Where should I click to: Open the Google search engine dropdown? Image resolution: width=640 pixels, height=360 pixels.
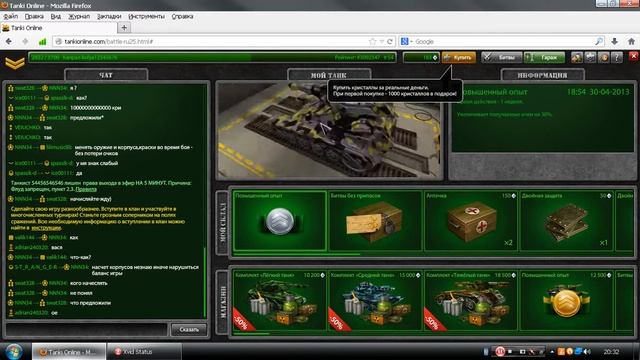click(x=407, y=42)
